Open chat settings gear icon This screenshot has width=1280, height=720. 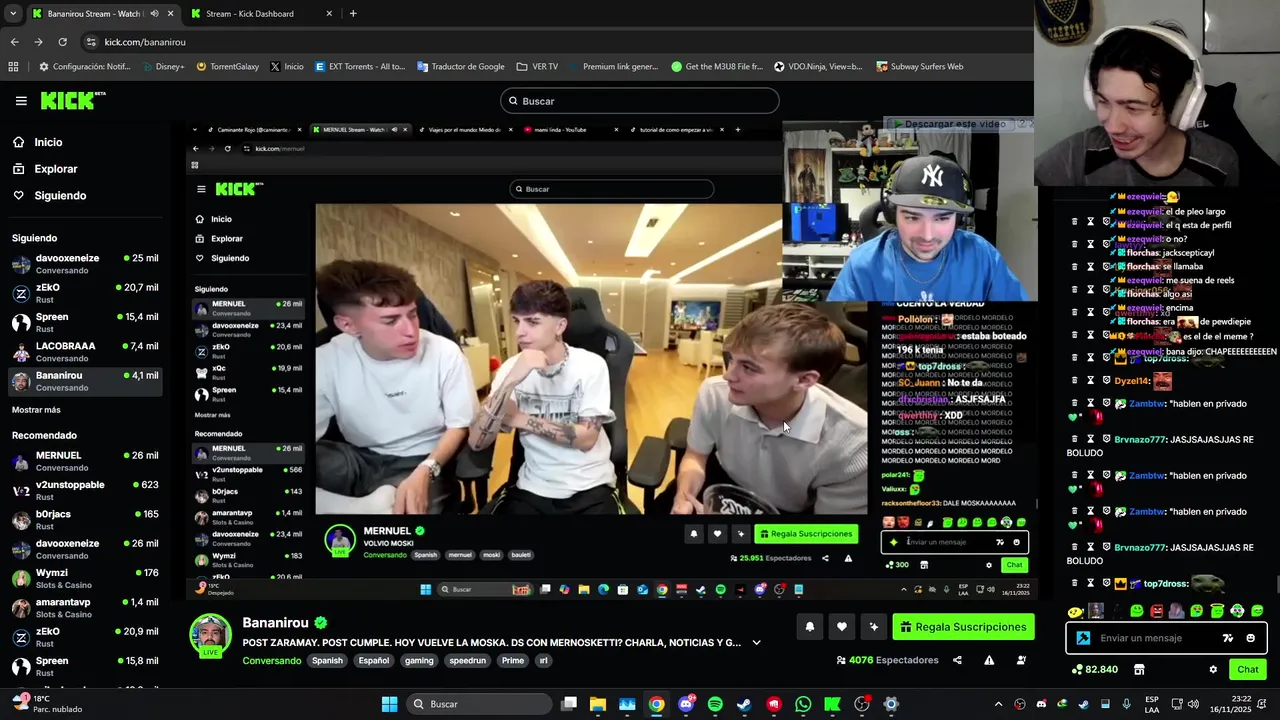pyautogui.click(x=1213, y=669)
